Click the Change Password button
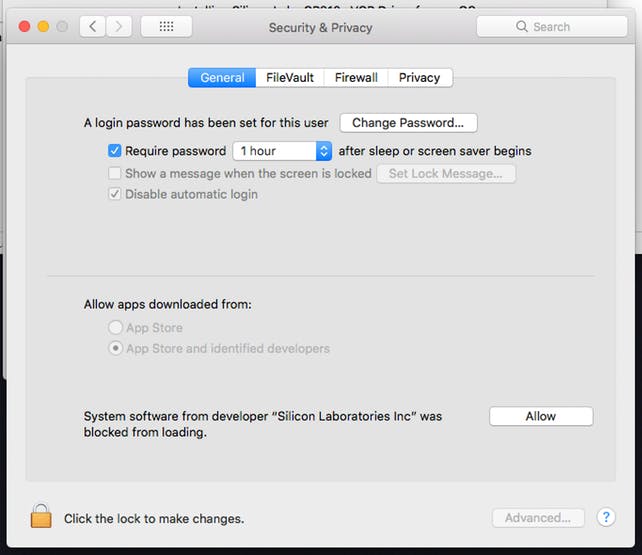 [x=408, y=123]
